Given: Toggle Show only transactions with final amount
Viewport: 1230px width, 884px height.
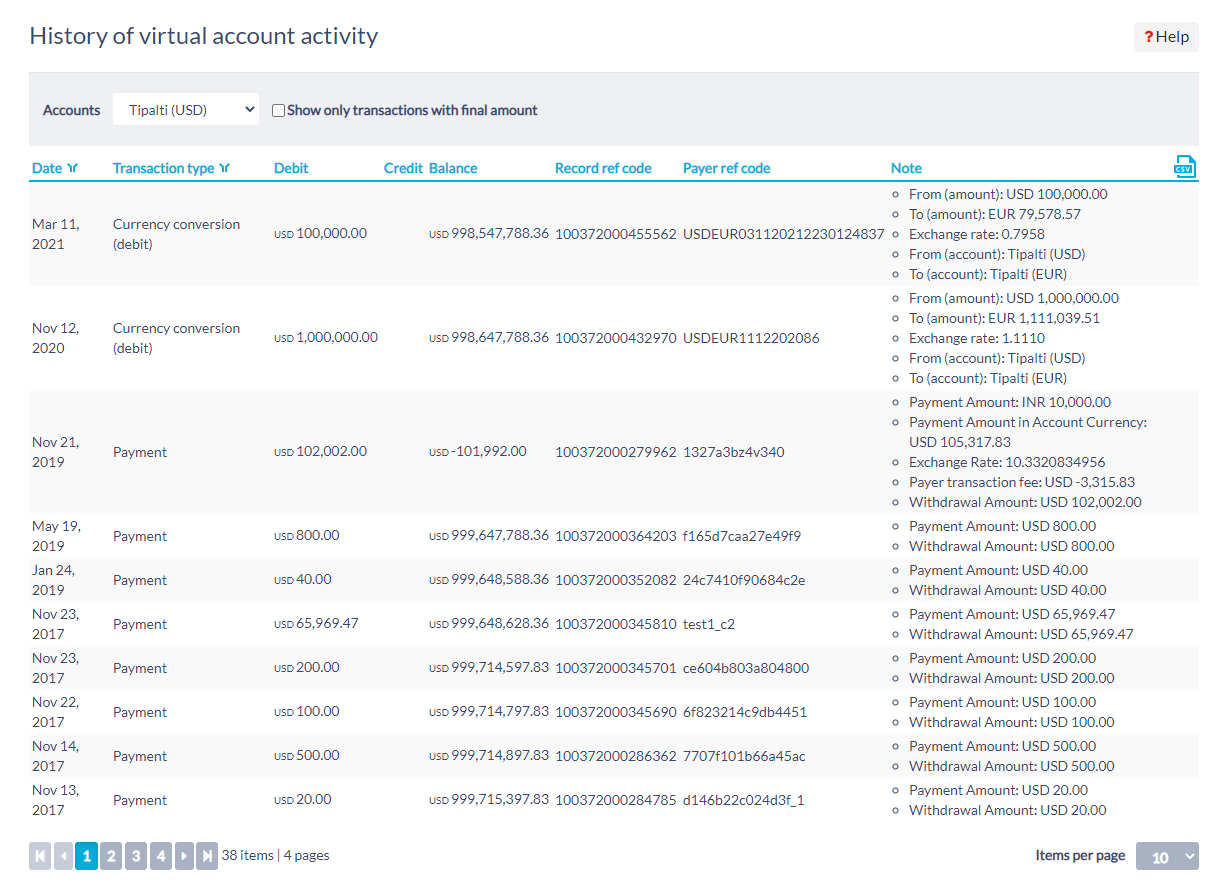Looking at the screenshot, I should tap(279, 111).
